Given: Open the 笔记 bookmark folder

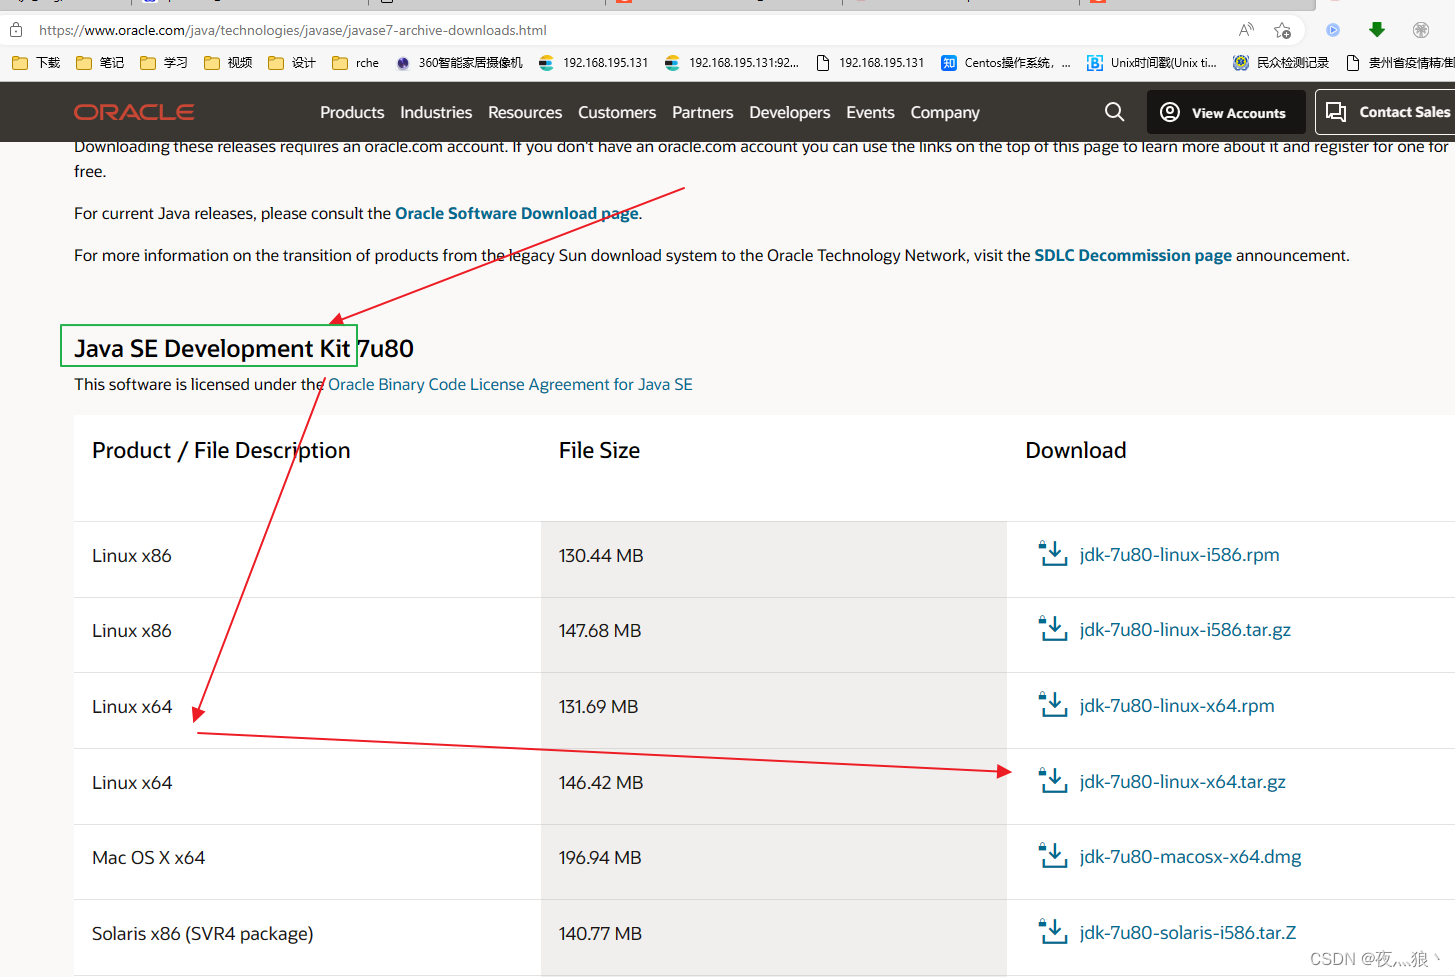Looking at the screenshot, I should 100,63.
